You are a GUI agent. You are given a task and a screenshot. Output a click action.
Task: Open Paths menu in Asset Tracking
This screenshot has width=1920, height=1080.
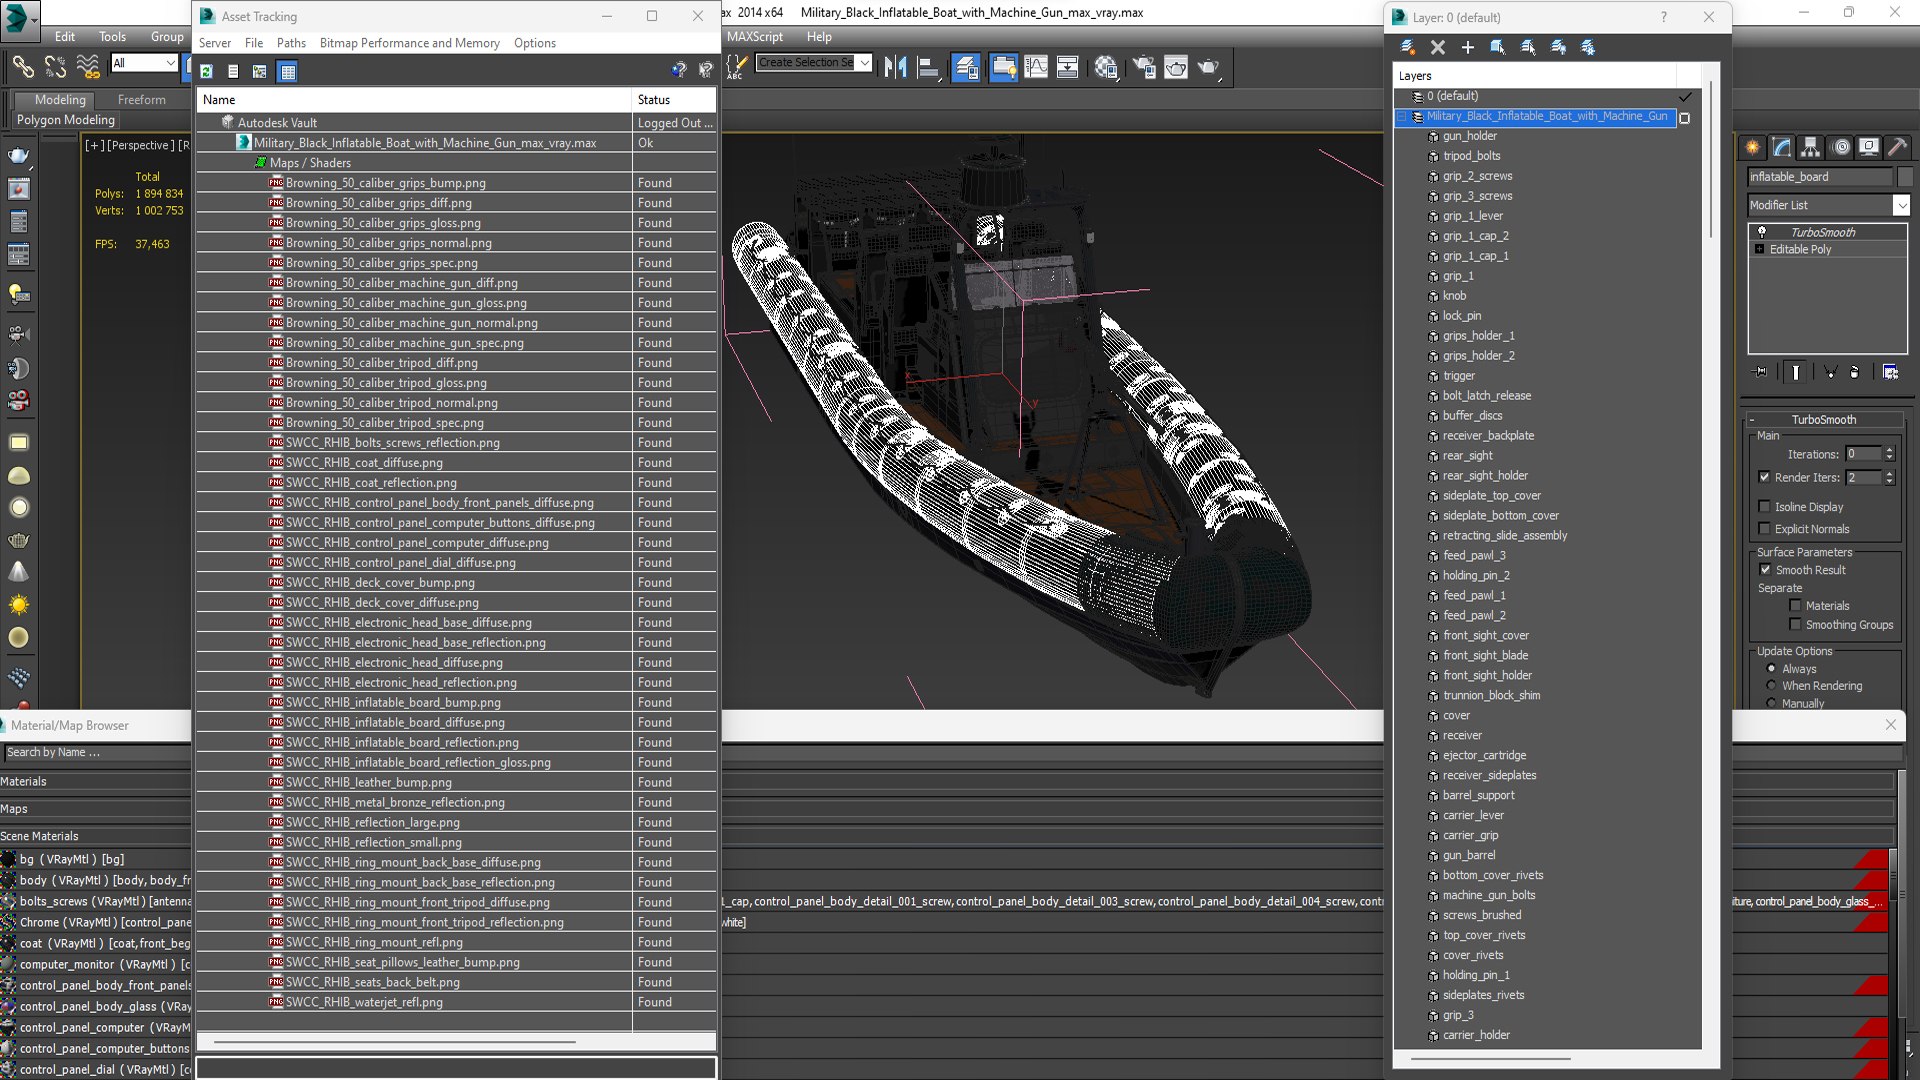click(291, 43)
